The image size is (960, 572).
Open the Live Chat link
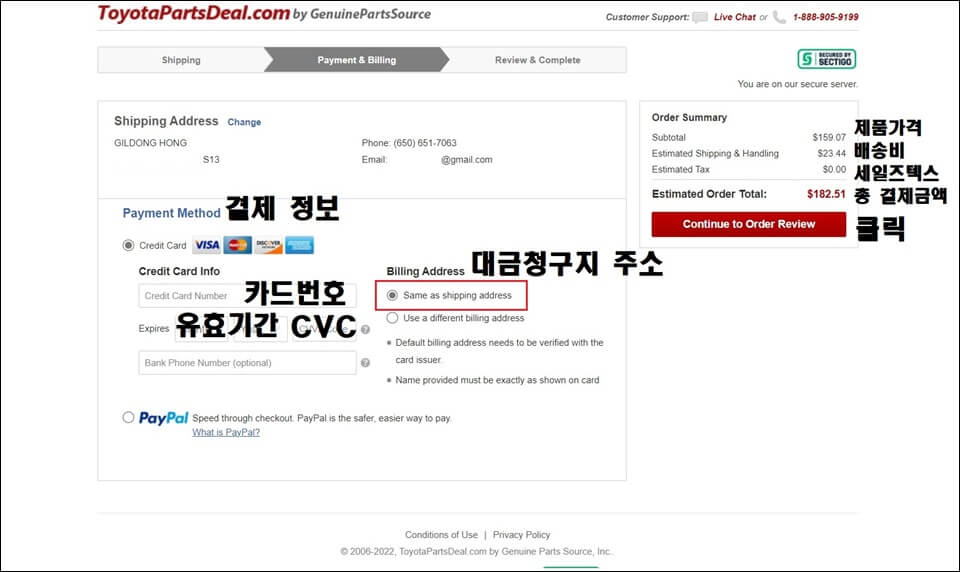pyautogui.click(x=735, y=17)
